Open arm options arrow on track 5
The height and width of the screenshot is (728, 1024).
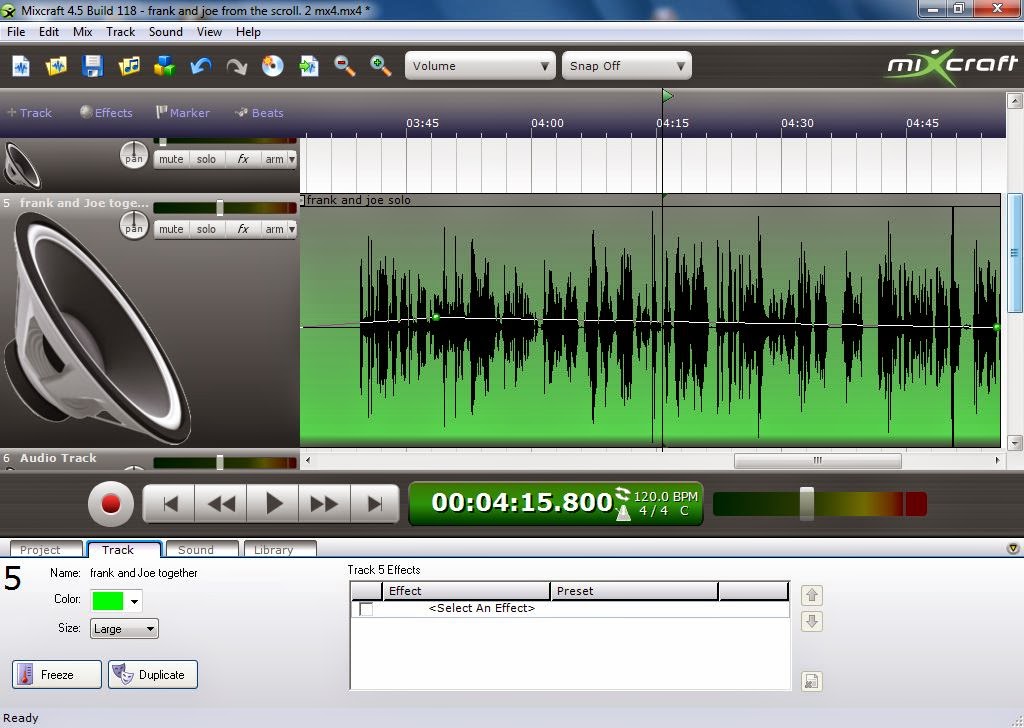click(x=292, y=229)
